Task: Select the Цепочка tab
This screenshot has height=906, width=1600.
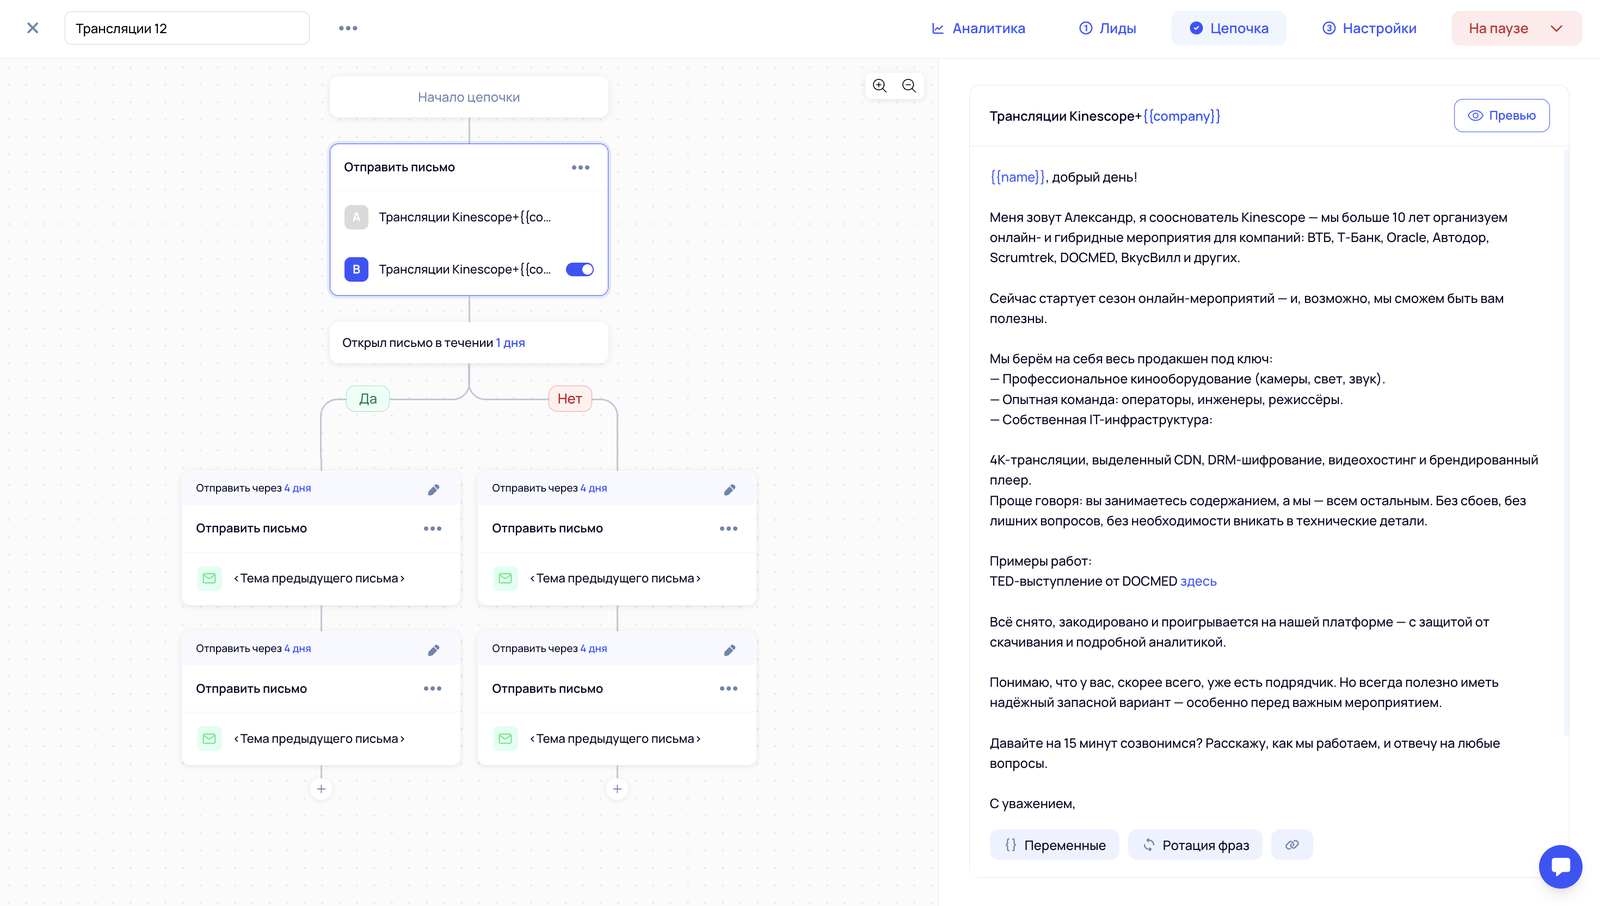Action: click(1228, 28)
